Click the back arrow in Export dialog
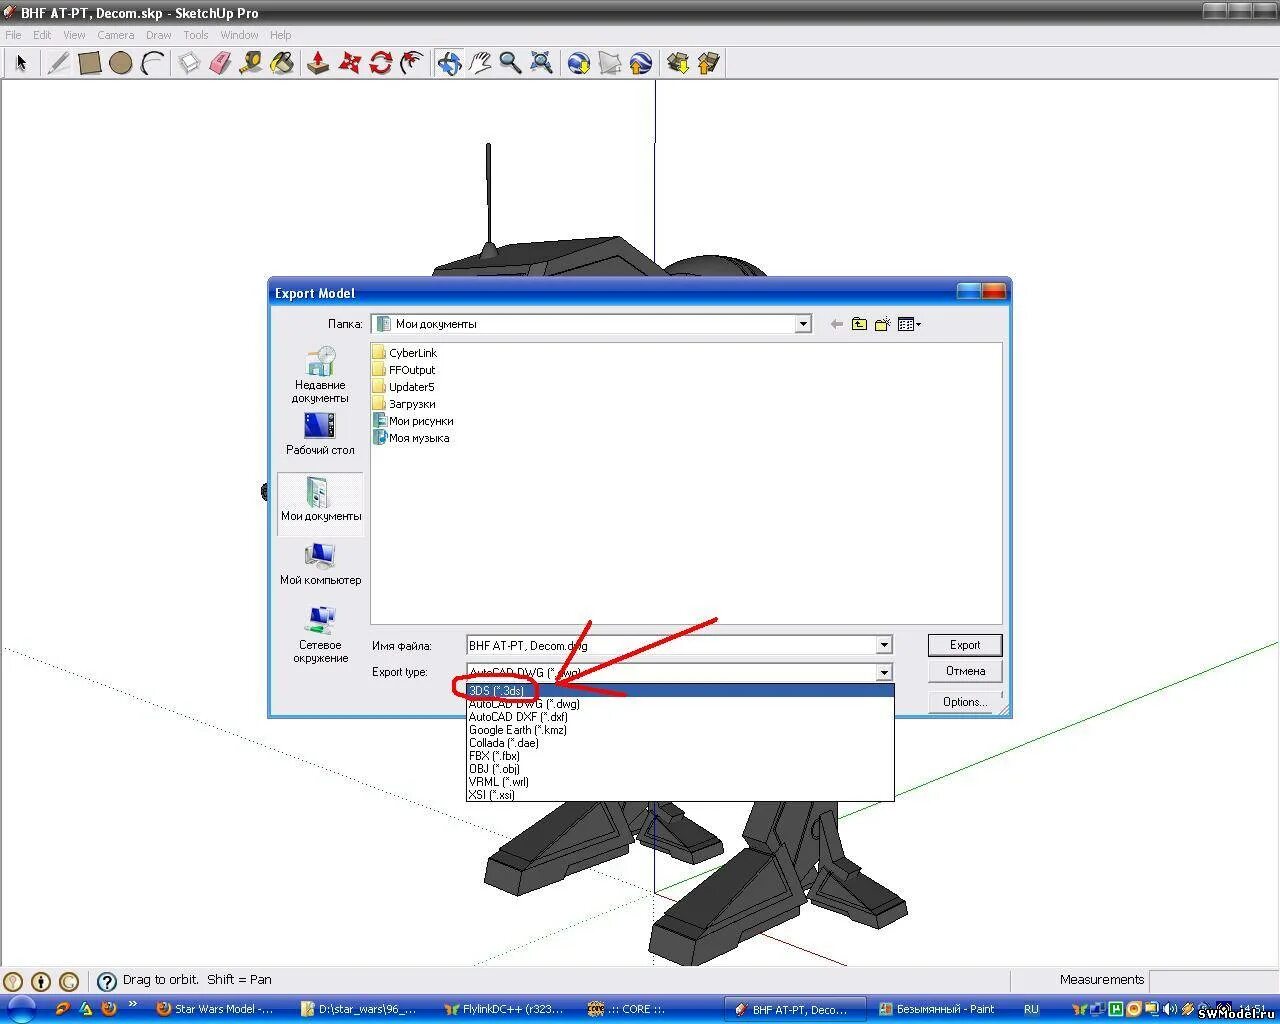This screenshot has height=1024, width=1280. click(x=837, y=324)
